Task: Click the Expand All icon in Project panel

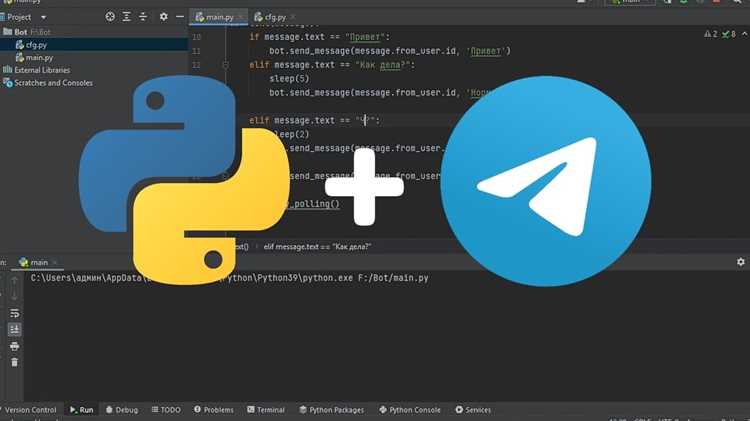Action: [x=126, y=17]
